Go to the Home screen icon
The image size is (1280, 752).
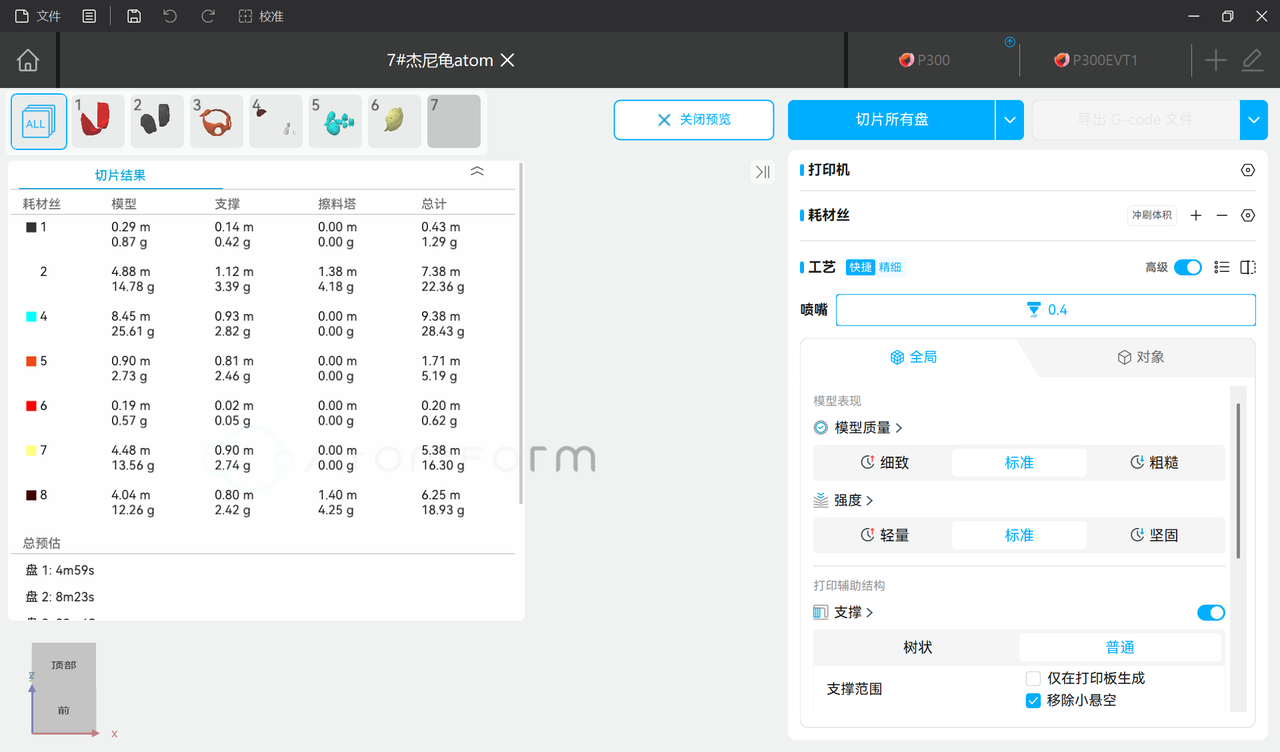coord(28,60)
